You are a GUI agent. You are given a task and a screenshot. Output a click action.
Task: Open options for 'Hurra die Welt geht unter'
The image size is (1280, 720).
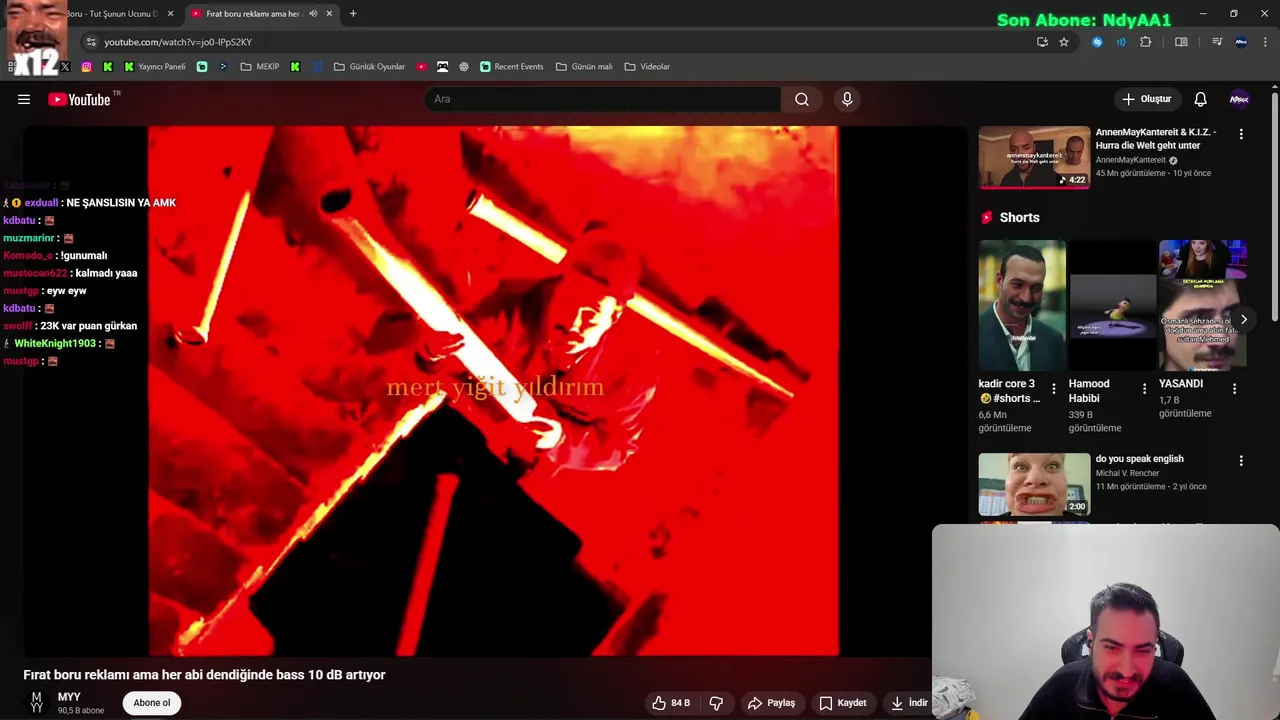(x=1241, y=134)
